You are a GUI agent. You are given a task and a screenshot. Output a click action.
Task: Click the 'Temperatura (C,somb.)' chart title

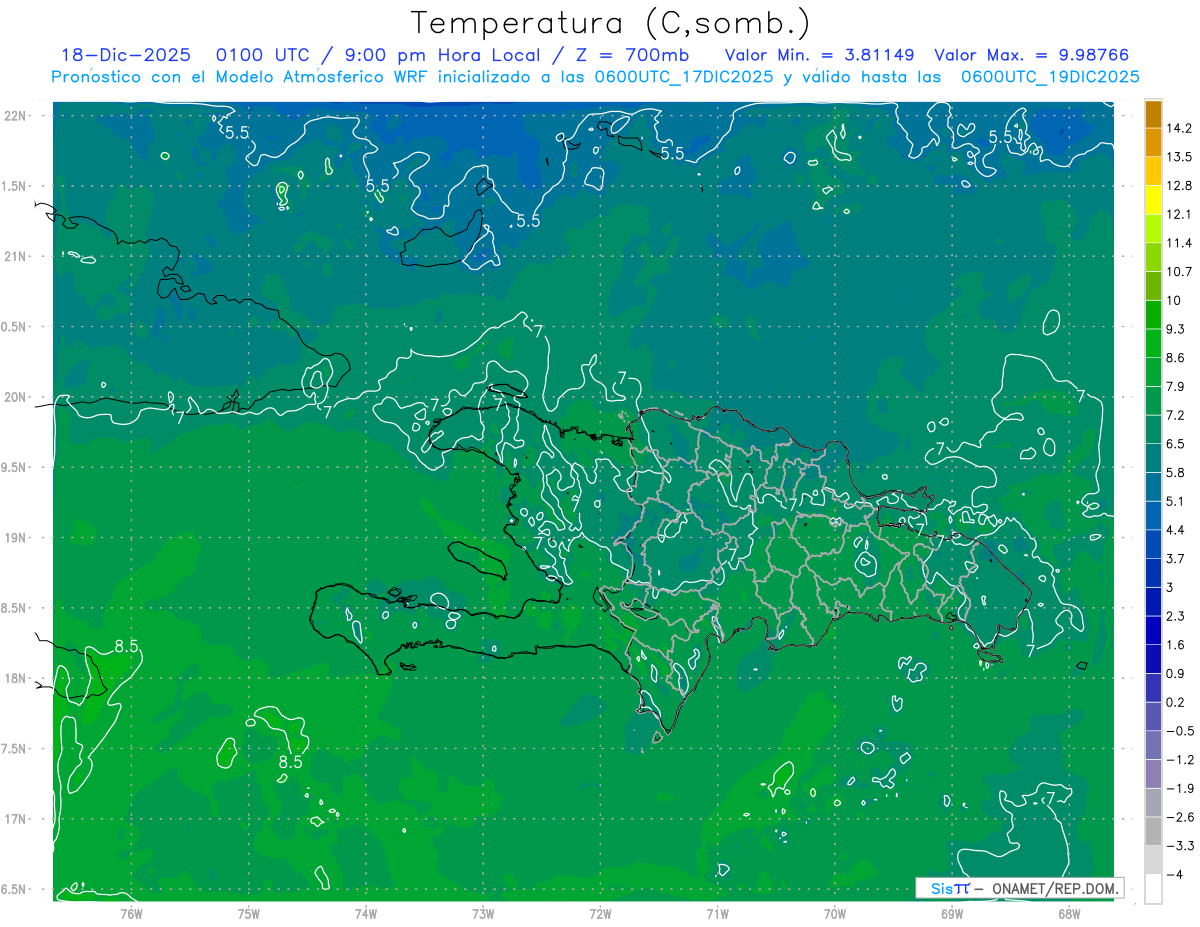click(x=611, y=23)
